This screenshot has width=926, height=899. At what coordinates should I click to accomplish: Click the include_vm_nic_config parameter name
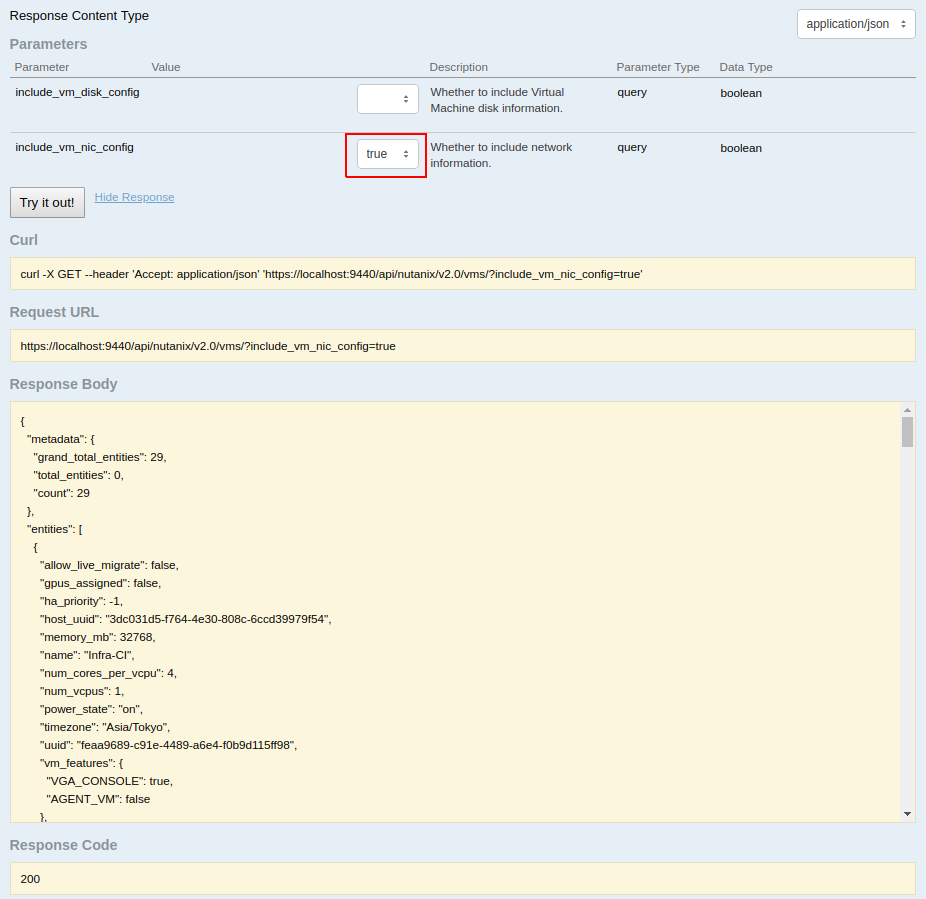tap(74, 147)
